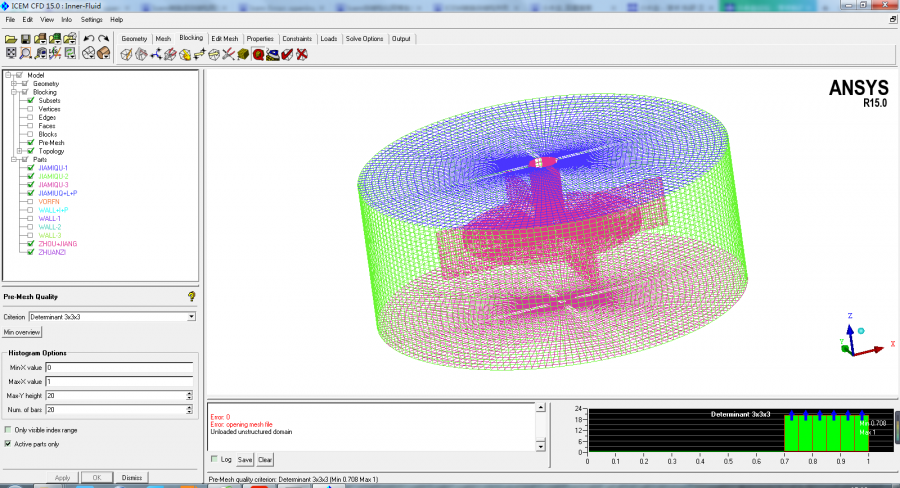Image resolution: width=900 pixels, height=488 pixels.
Task: Switch to the Edit Mesh tab
Action: pyautogui.click(x=225, y=39)
